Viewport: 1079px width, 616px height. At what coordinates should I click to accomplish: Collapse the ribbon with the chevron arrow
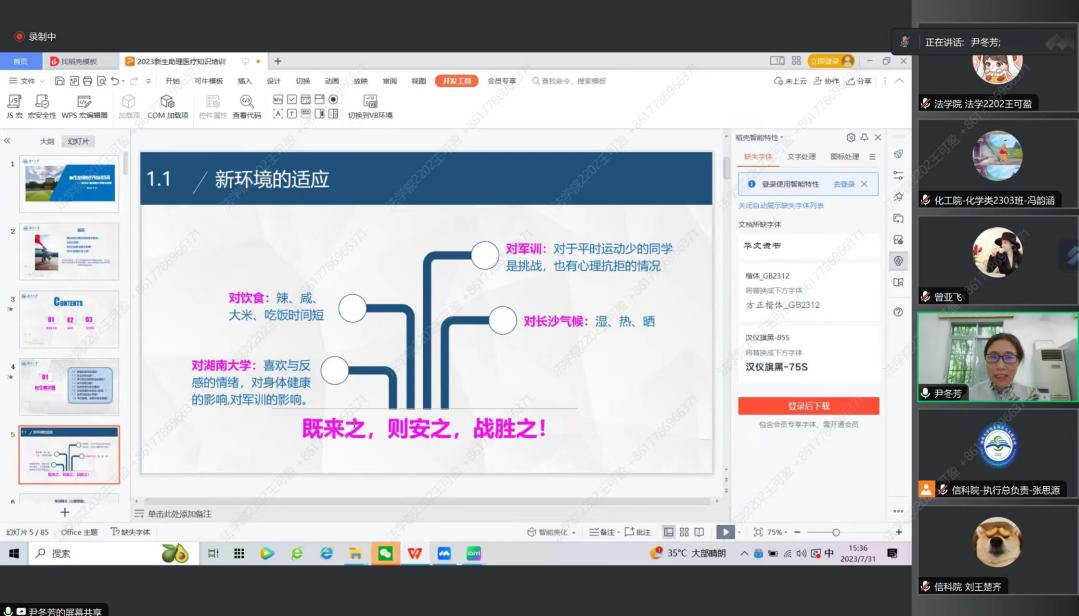(x=899, y=81)
